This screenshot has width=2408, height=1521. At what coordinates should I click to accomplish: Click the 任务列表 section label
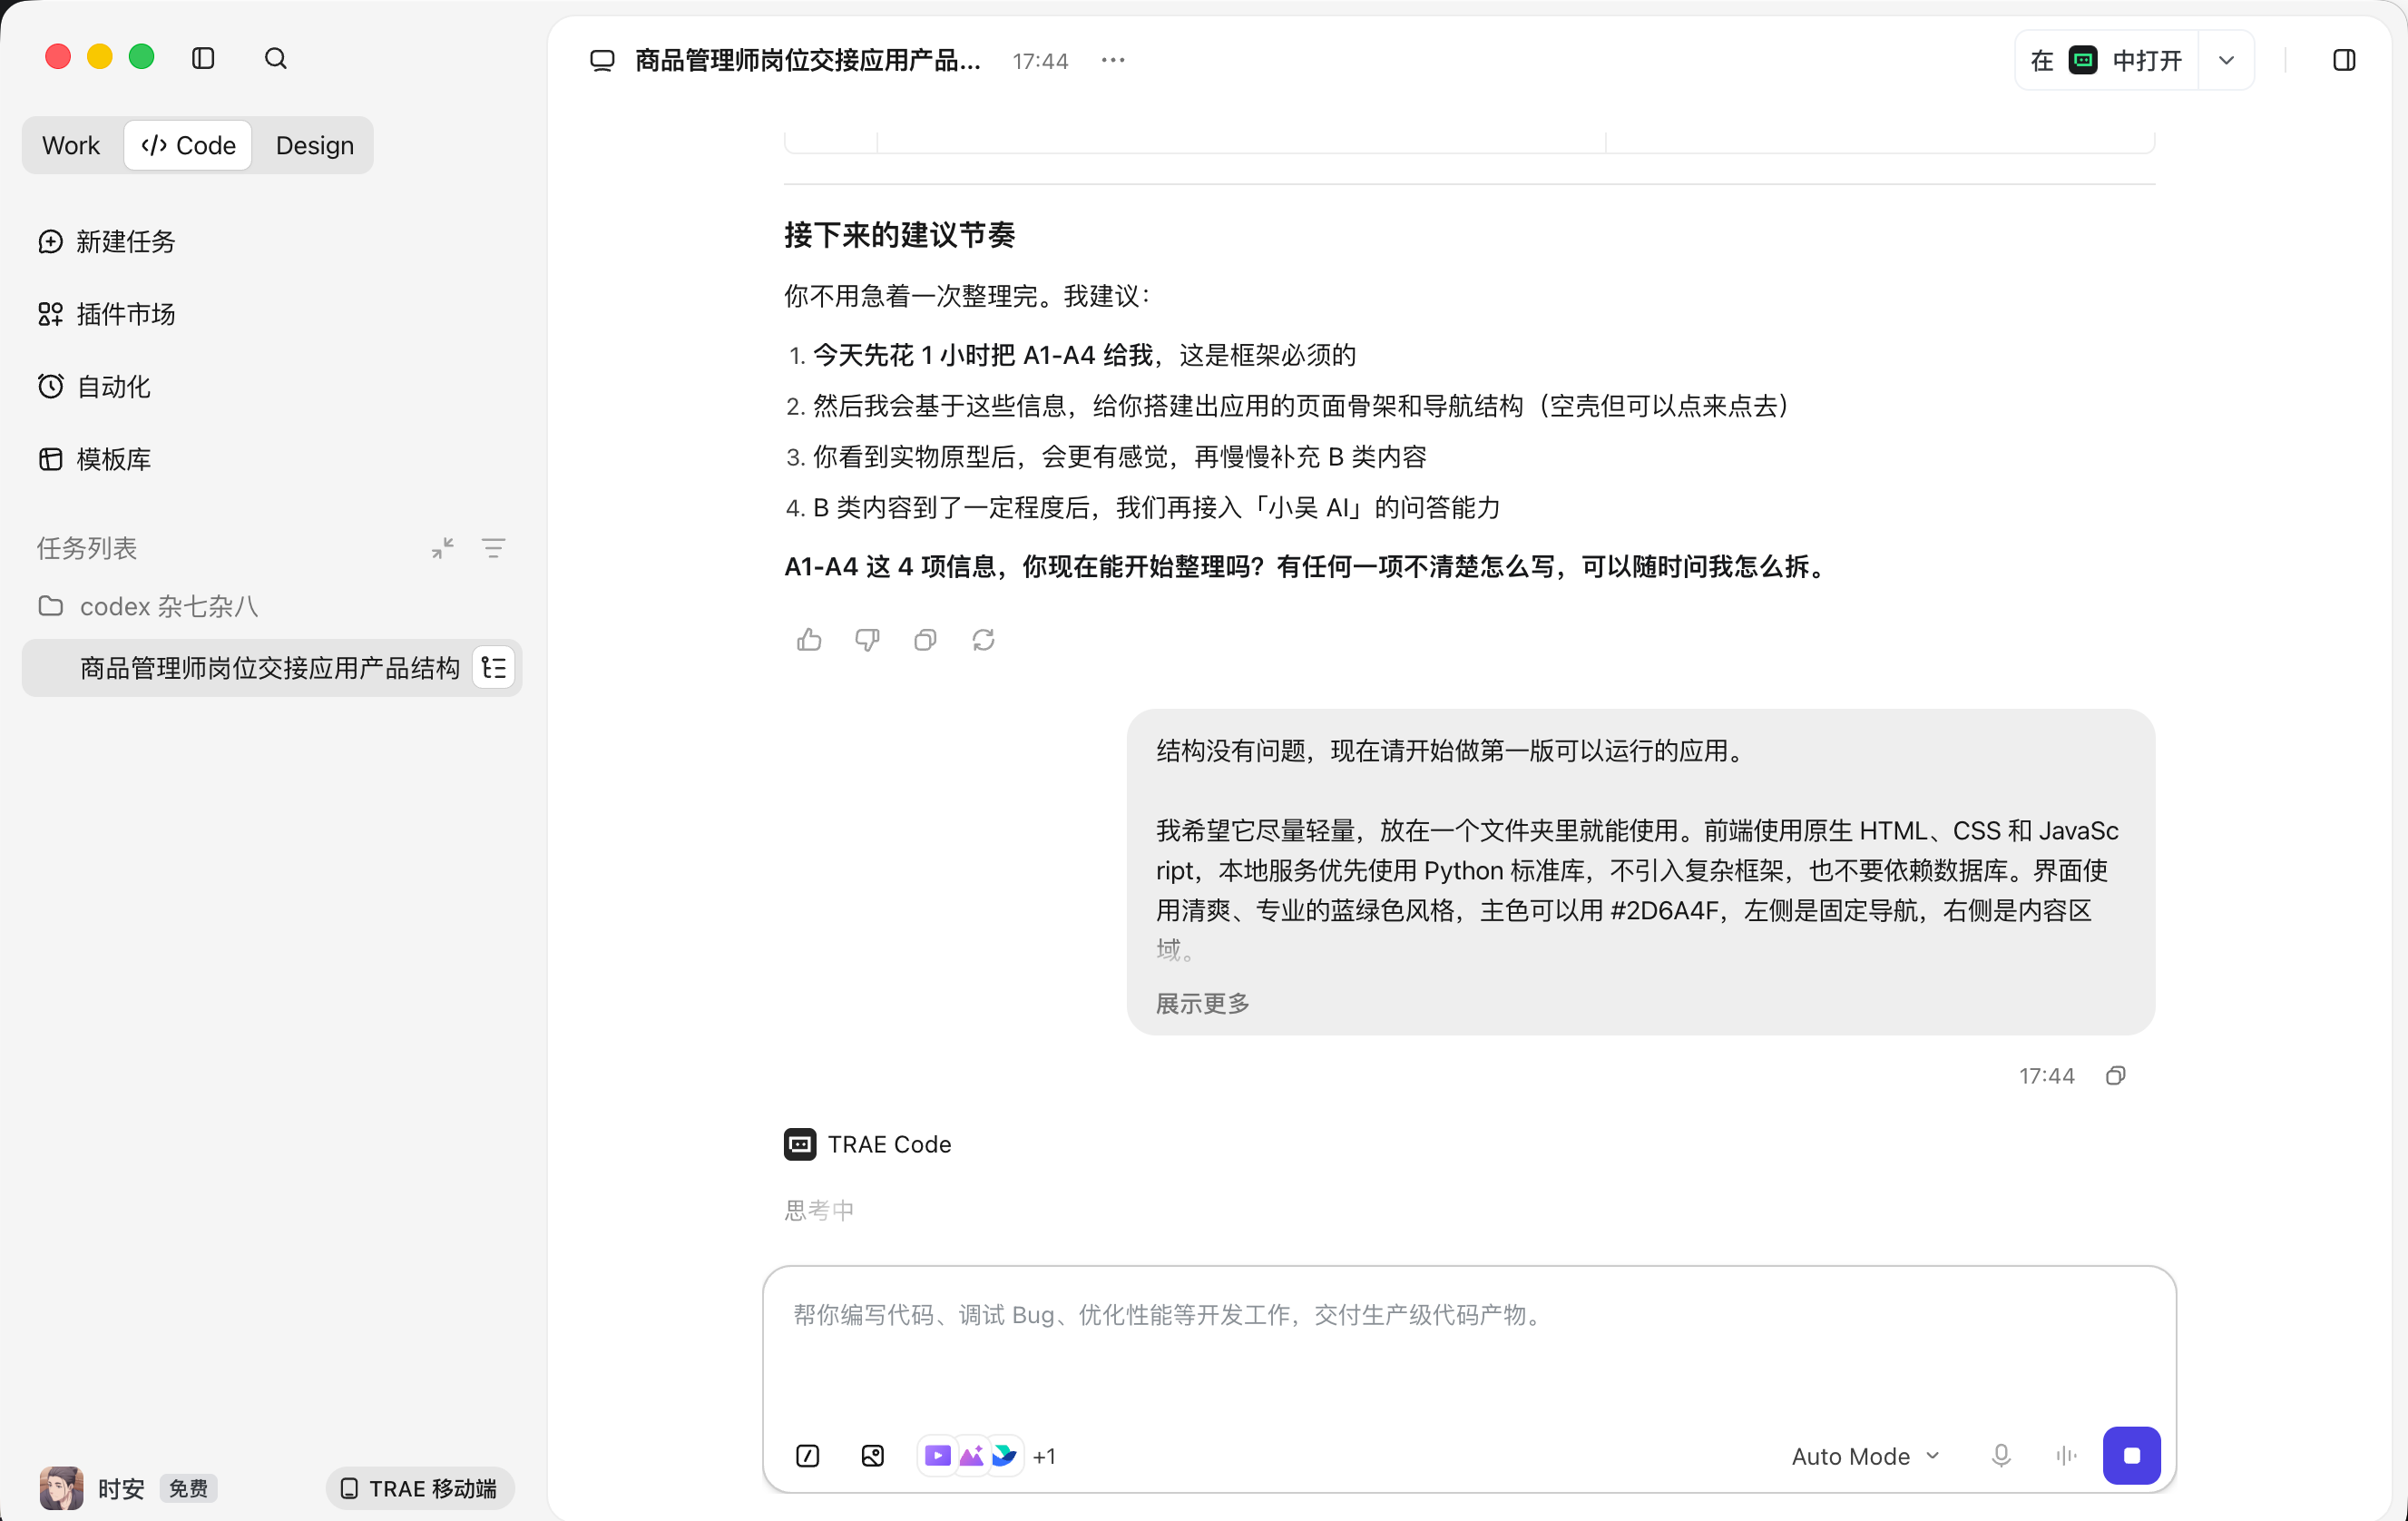click(87, 548)
